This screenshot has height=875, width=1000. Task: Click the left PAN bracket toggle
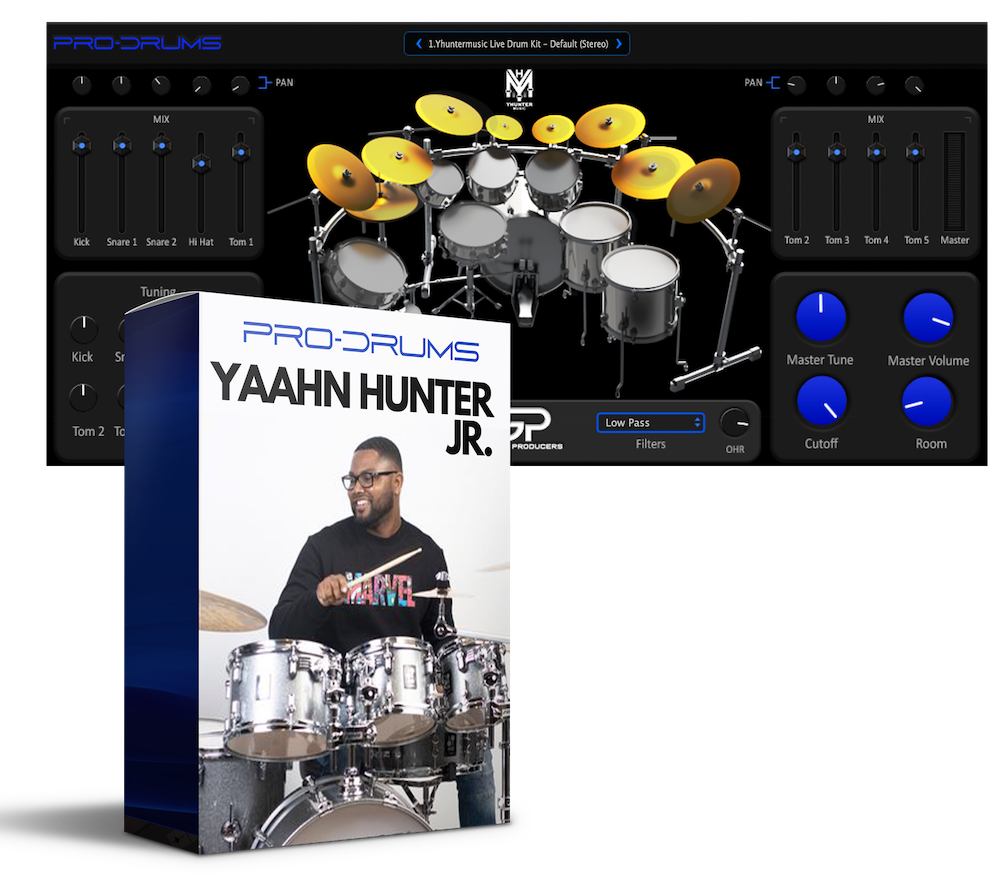[264, 83]
